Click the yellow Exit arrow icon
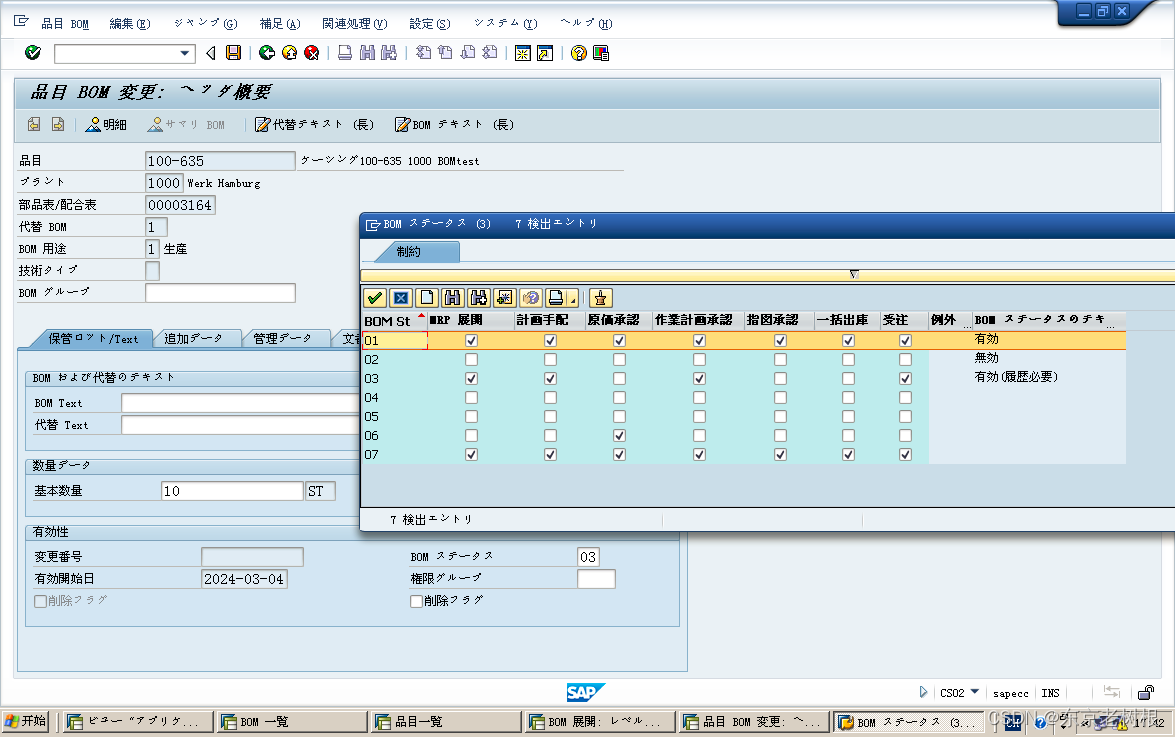The height and width of the screenshot is (737, 1175). (289, 52)
